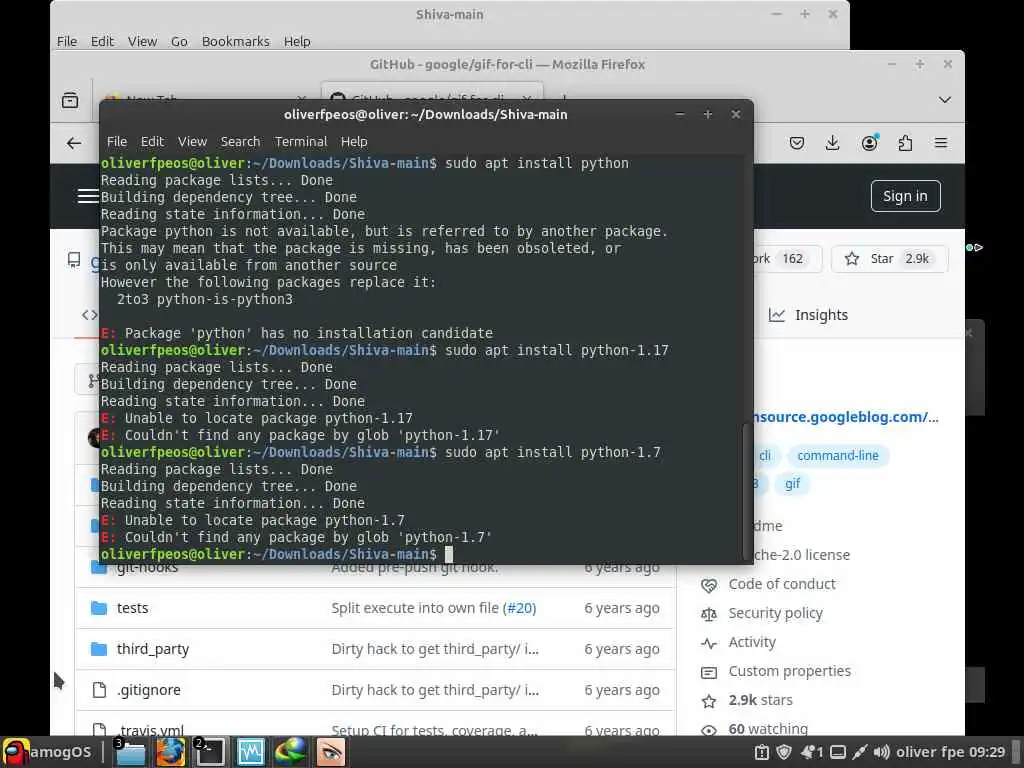Open Firefox downloads arrow icon
The height and width of the screenshot is (768, 1024).
pyautogui.click(x=833, y=143)
